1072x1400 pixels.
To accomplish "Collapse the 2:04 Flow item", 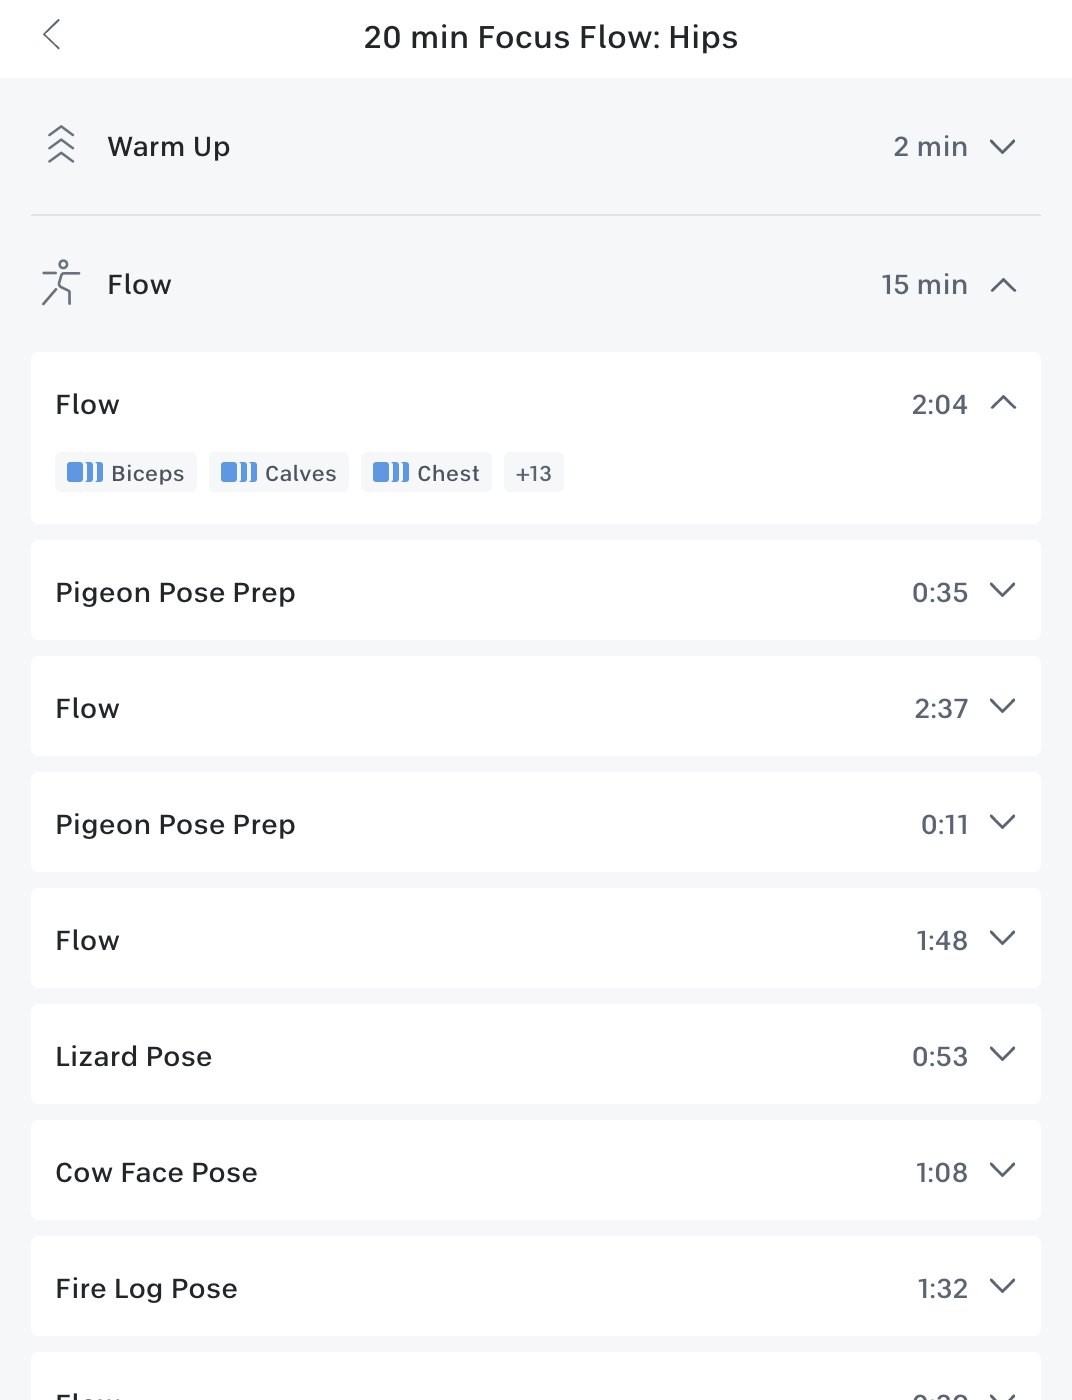I will tap(1002, 403).
